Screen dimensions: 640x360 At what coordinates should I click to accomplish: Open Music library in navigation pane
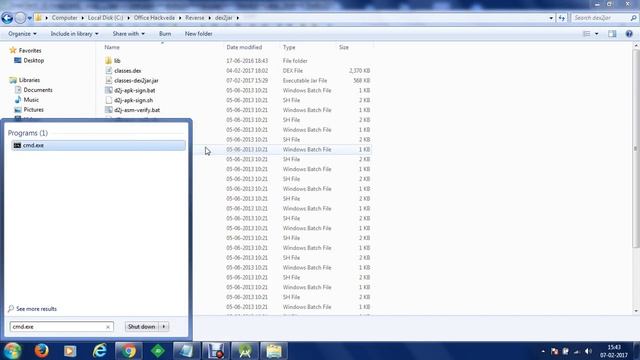click(31, 100)
